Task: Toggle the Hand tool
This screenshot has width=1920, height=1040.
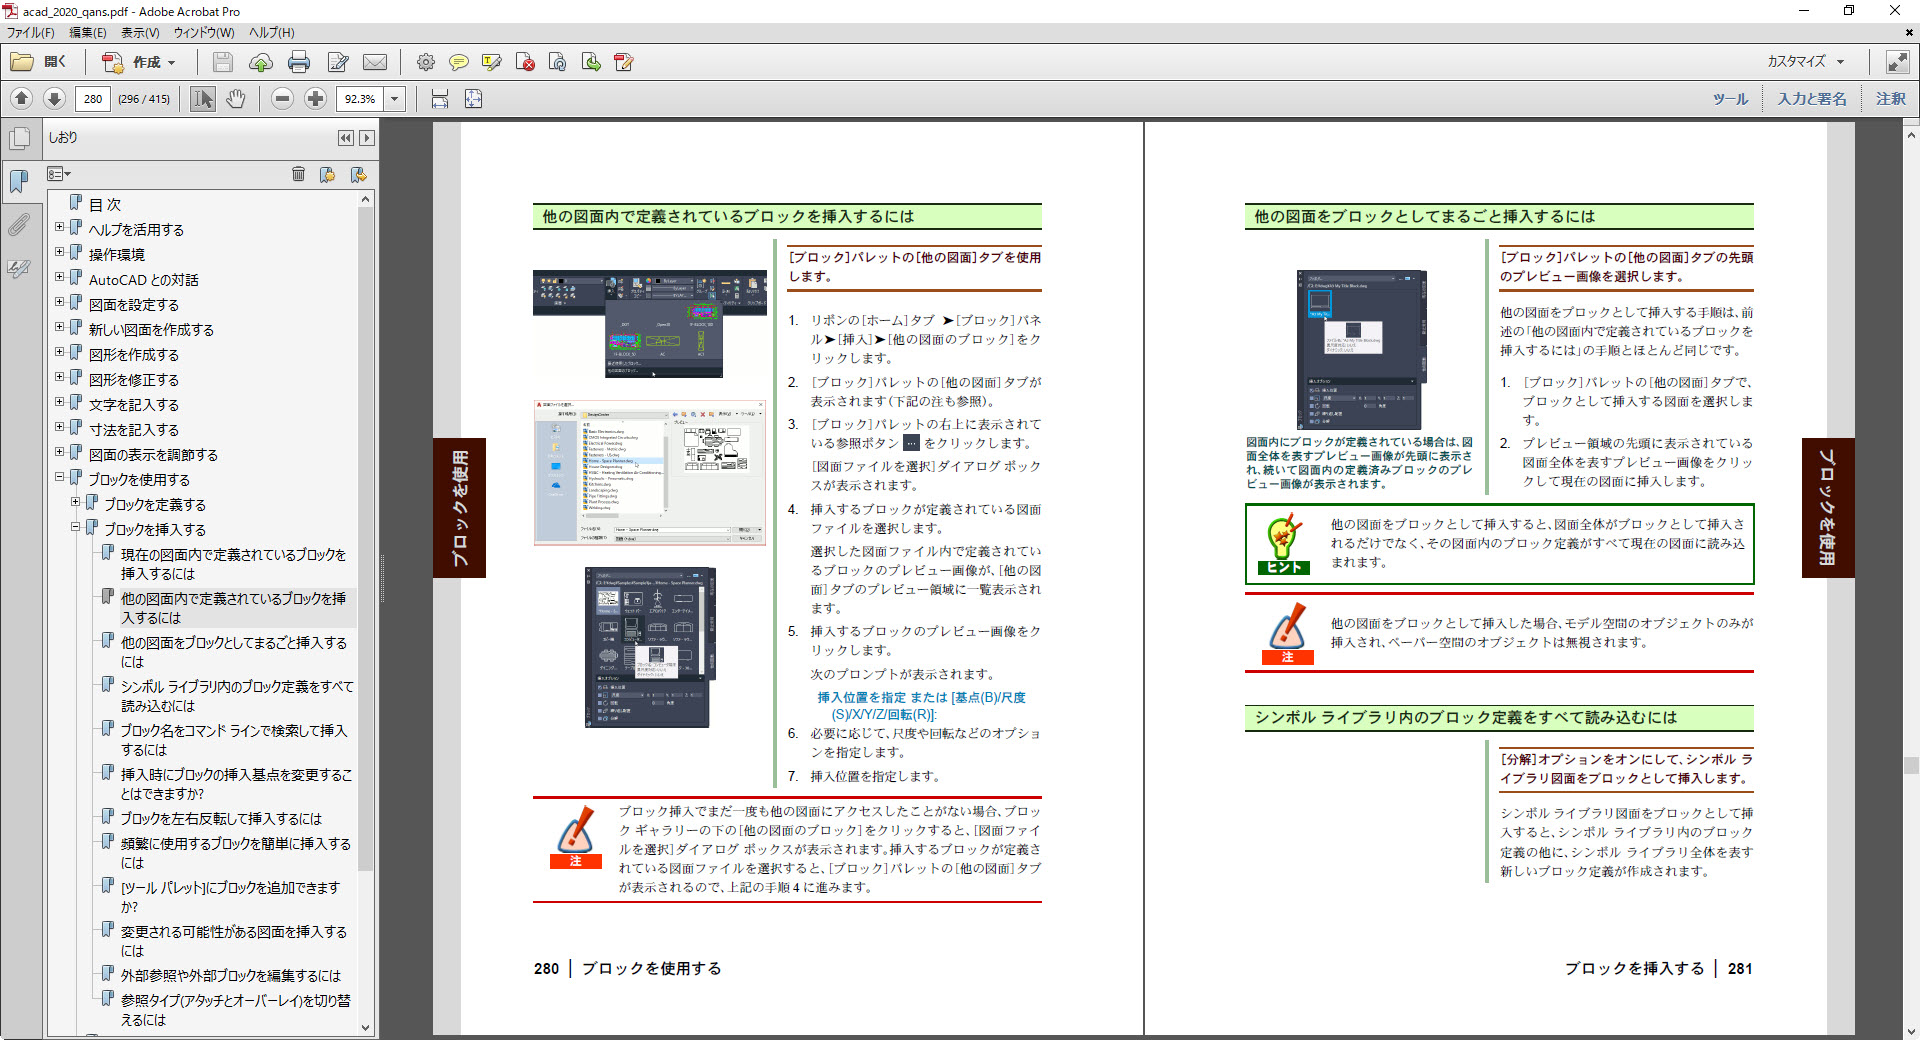Action: point(237,99)
